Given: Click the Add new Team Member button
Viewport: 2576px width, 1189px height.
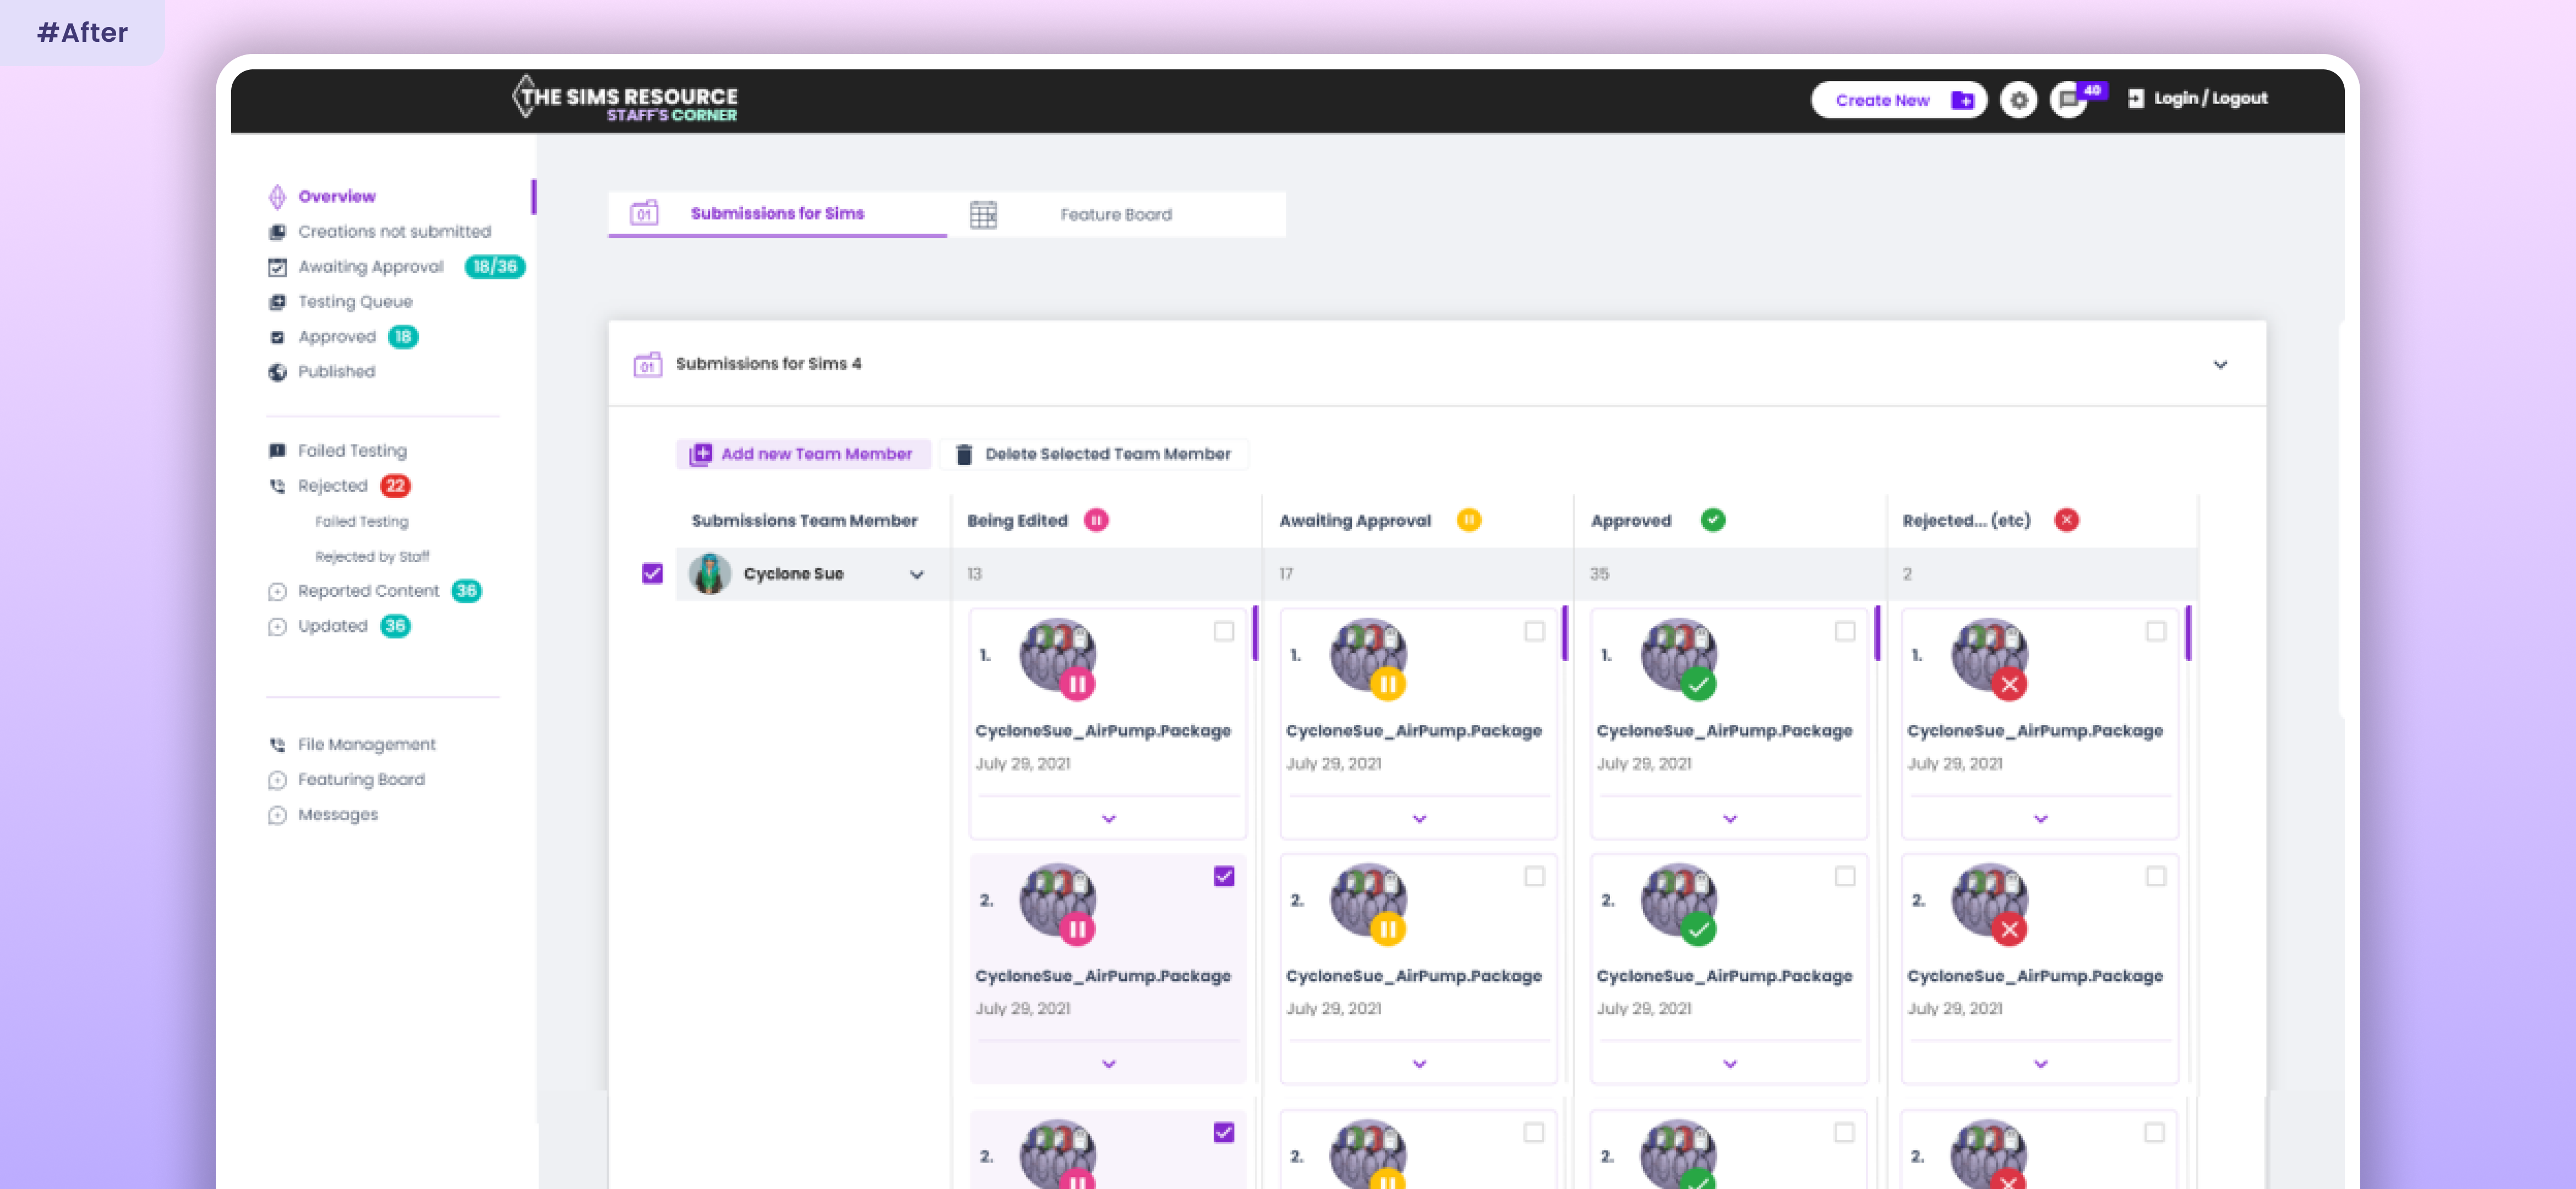Looking at the screenshot, I should [802, 454].
